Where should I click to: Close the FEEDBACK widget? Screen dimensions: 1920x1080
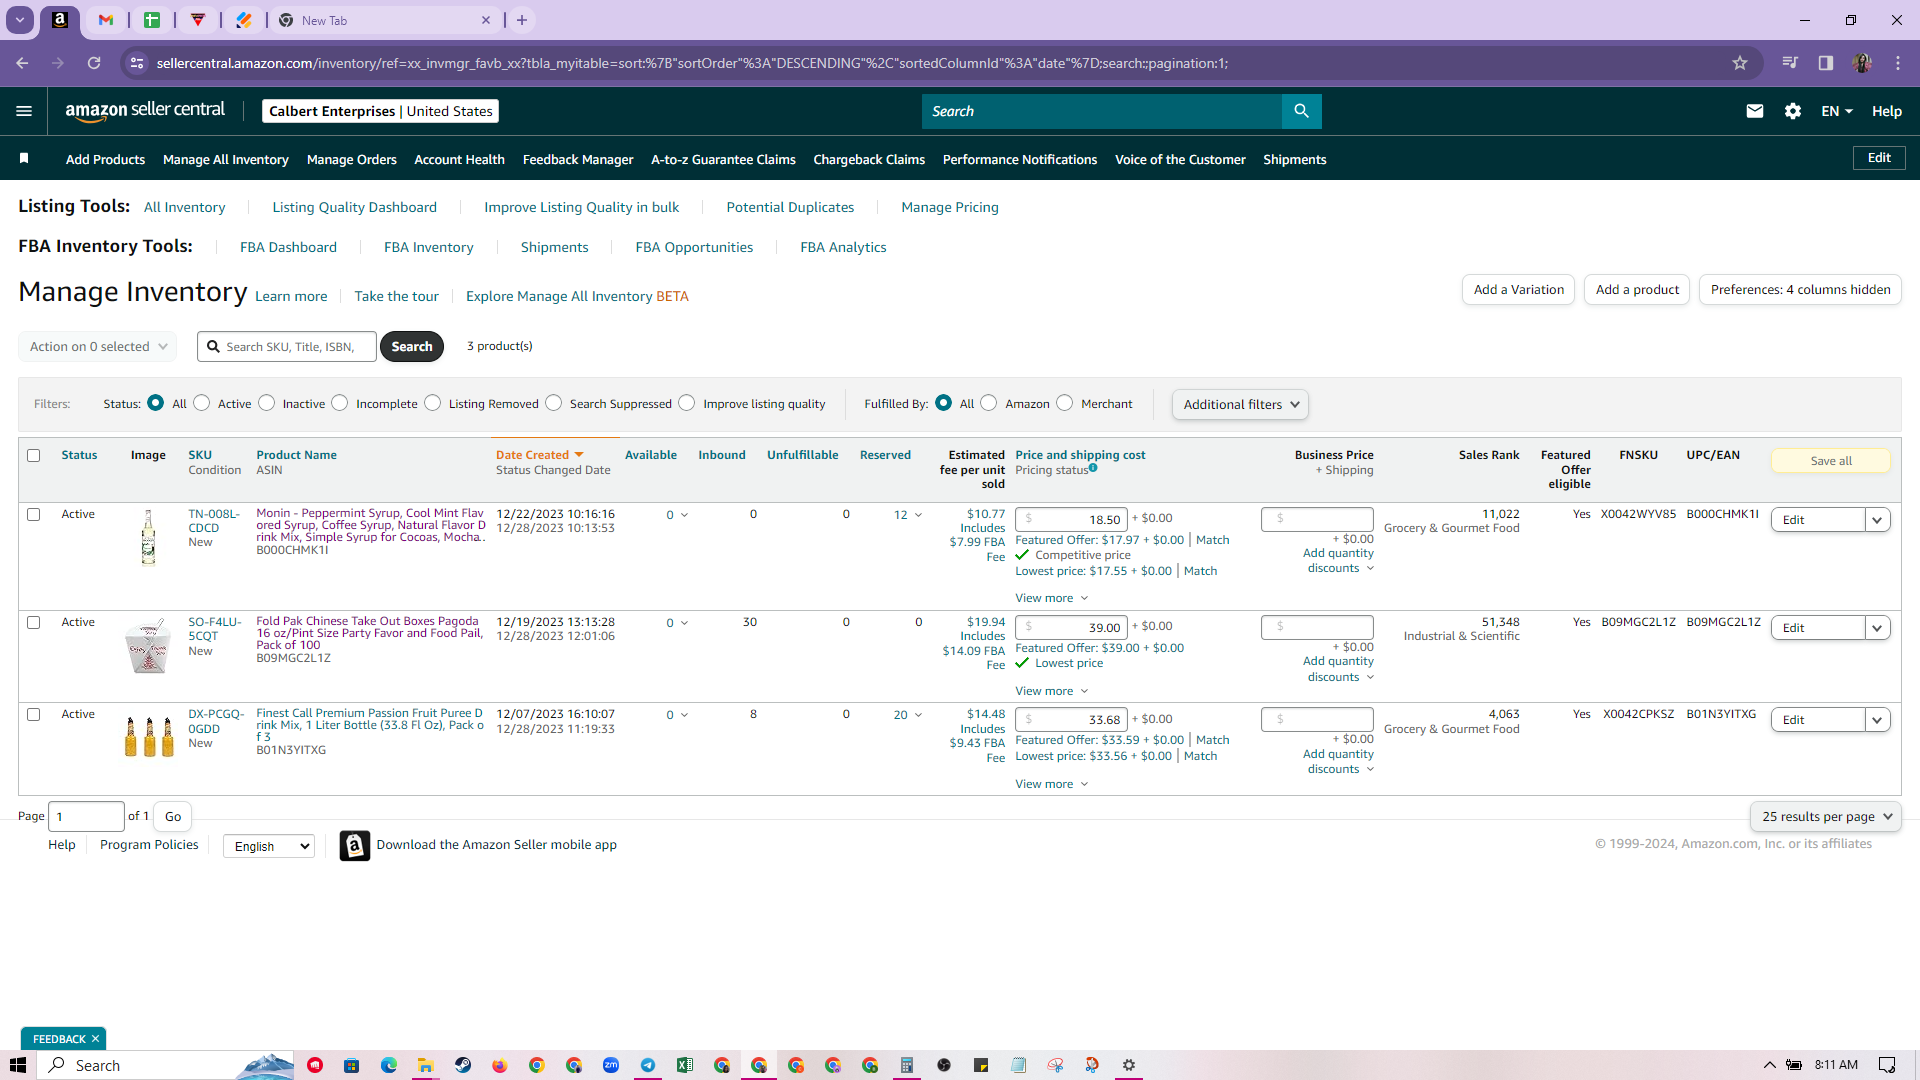pyautogui.click(x=95, y=1039)
